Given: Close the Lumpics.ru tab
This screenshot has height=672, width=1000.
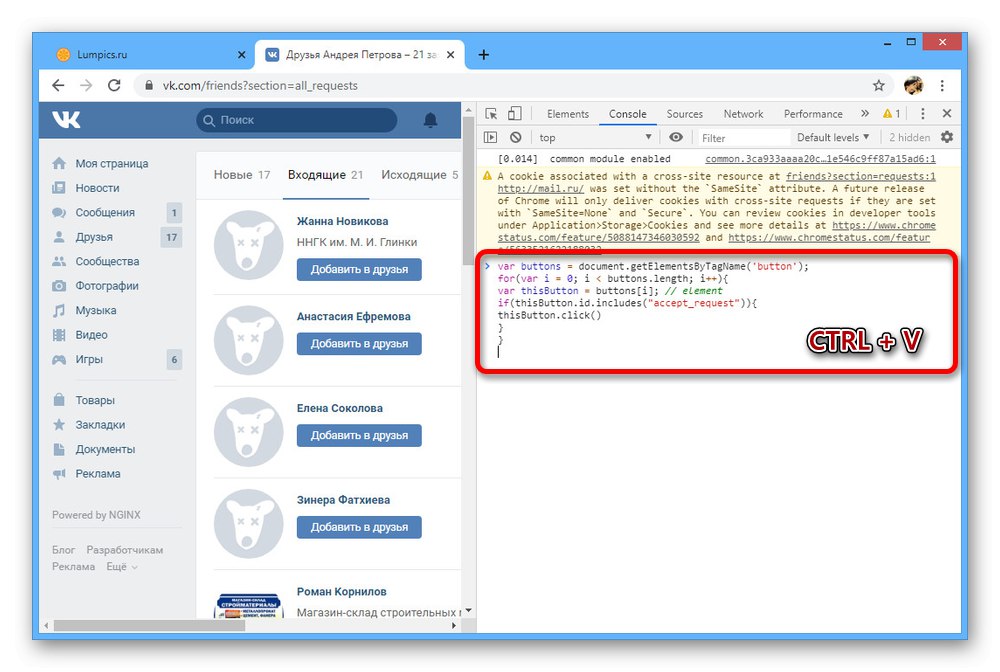Looking at the screenshot, I should pyautogui.click(x=241, y=55).
